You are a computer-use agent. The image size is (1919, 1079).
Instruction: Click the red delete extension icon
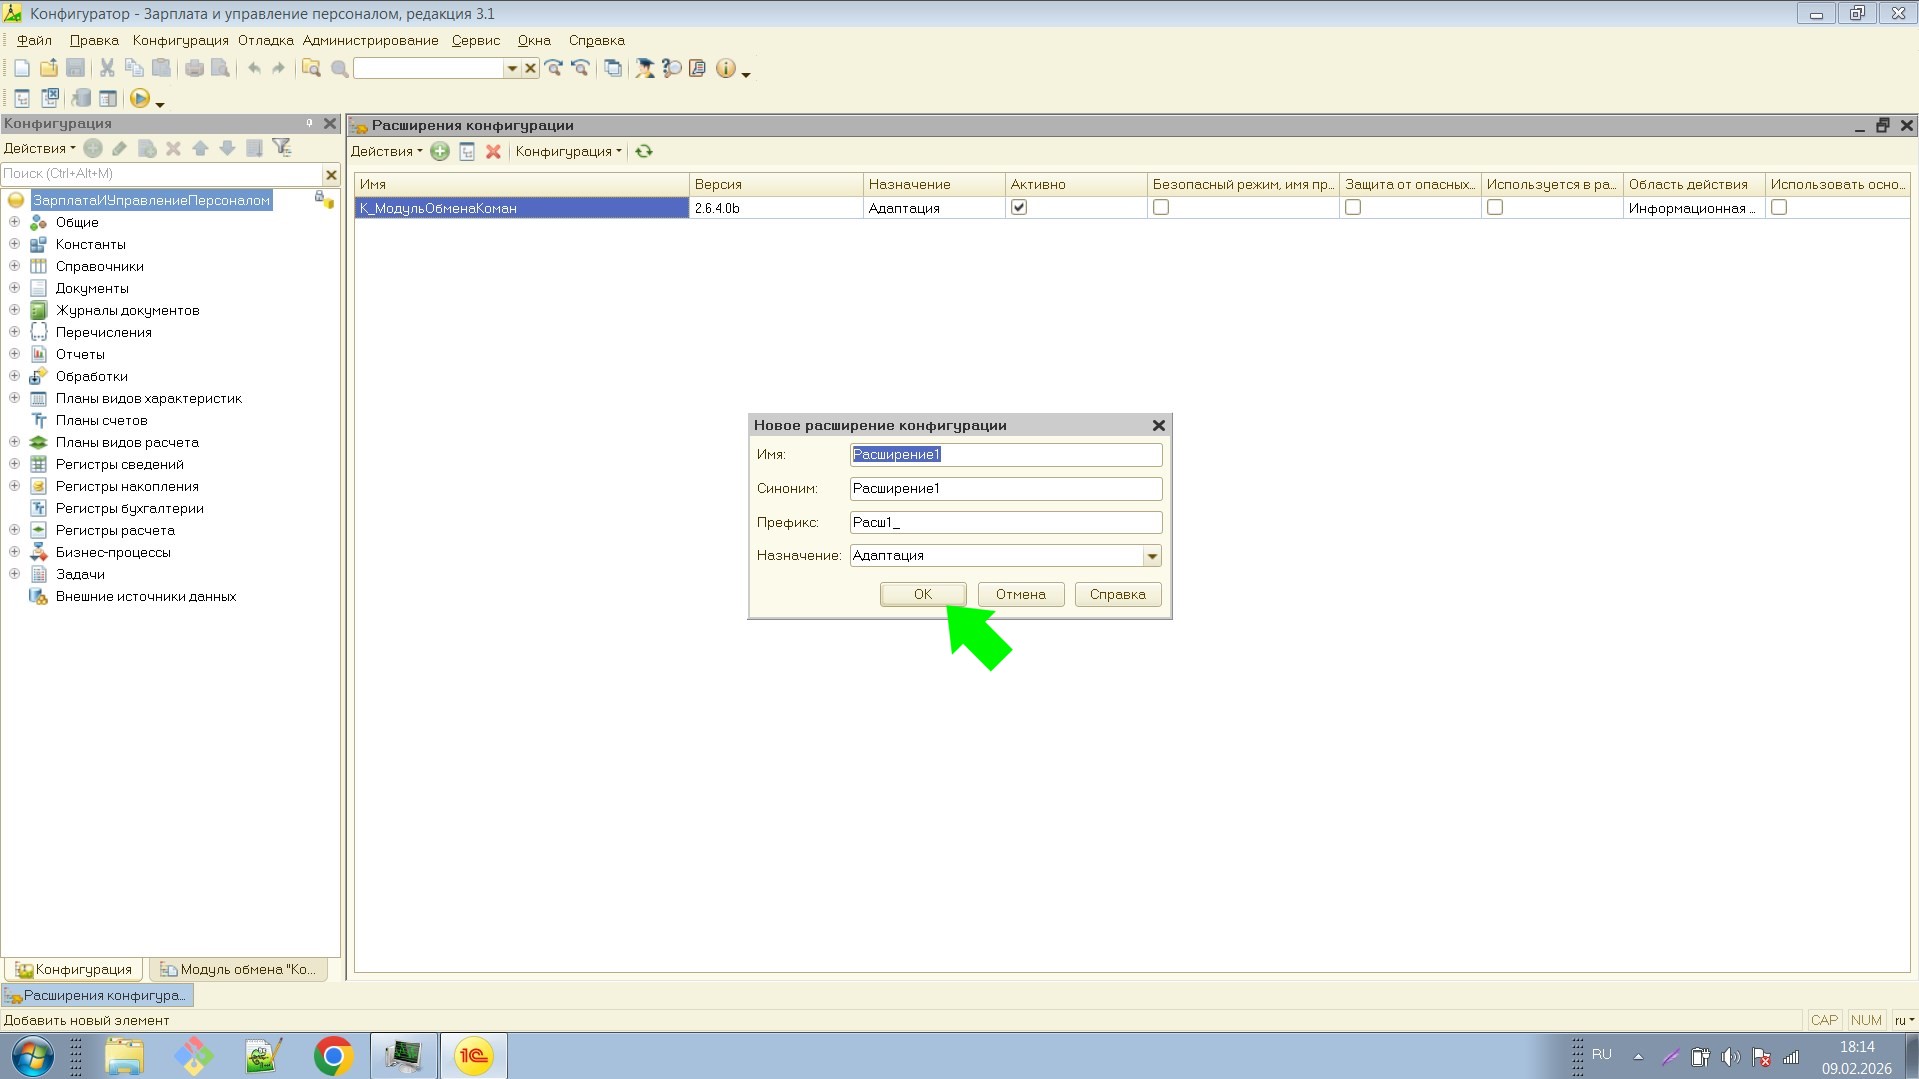tap(493, 152)
